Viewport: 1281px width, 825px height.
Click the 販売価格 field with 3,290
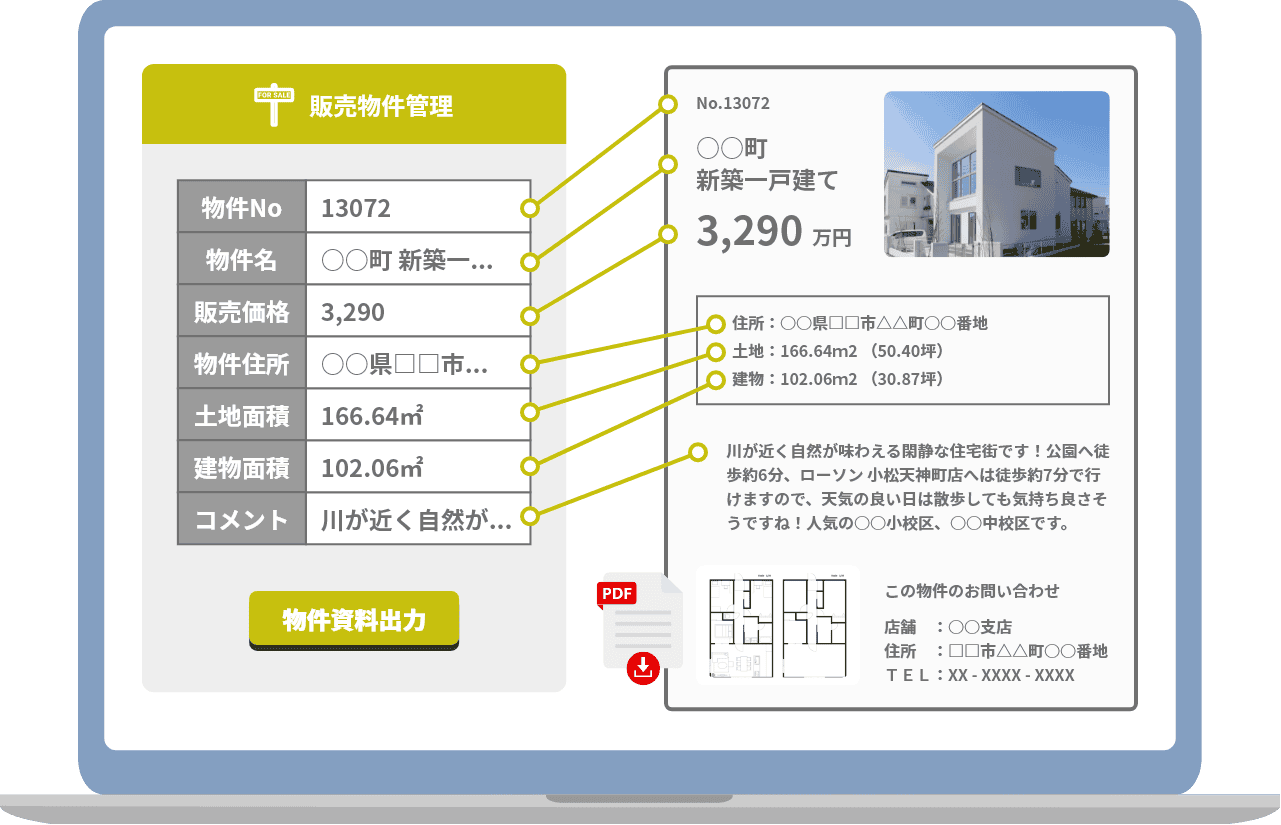[415, 312]
